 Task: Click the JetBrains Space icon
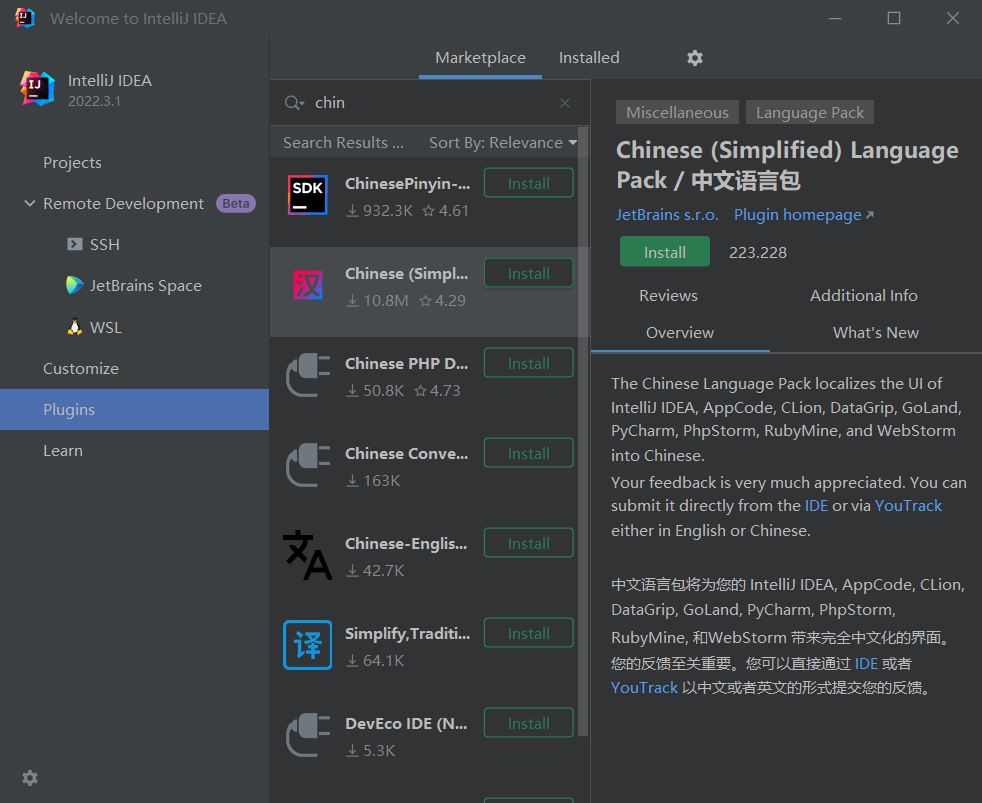coord(75,285)
